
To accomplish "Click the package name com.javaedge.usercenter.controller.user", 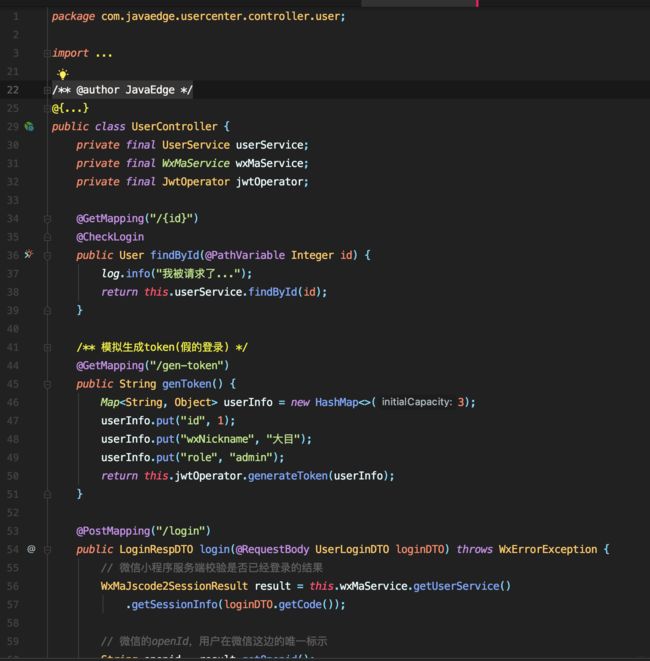I will 220,16.
